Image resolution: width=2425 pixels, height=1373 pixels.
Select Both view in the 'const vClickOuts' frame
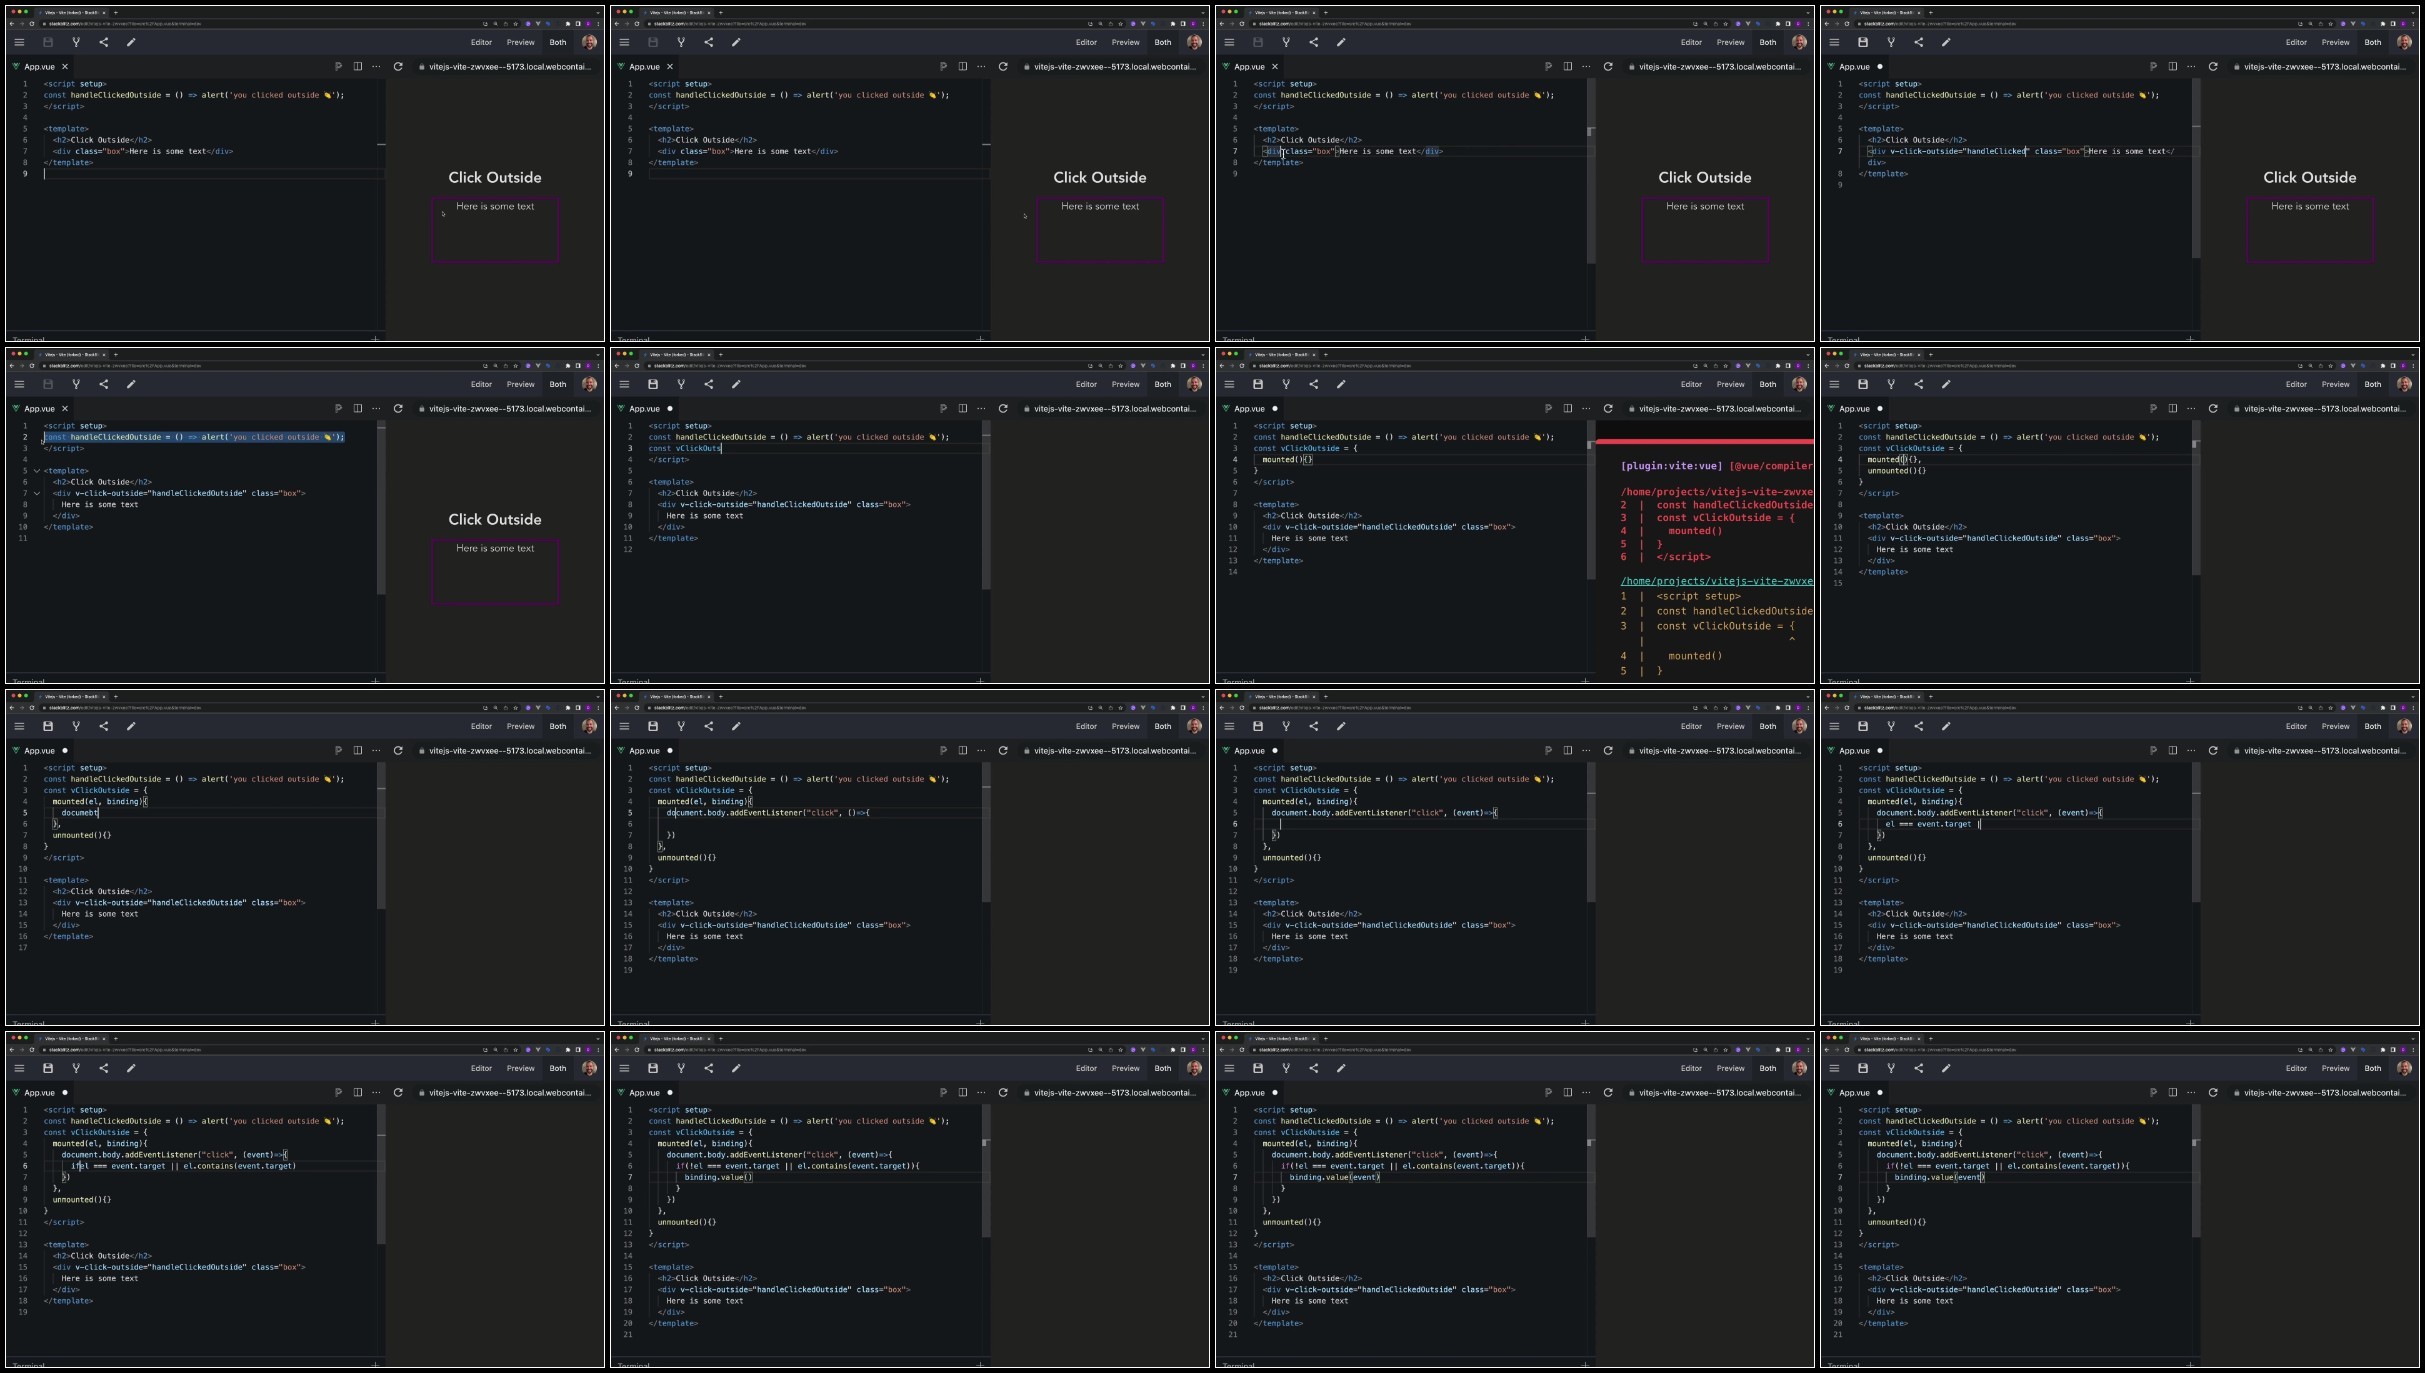pyautogui.click(x=1163, y=384)
